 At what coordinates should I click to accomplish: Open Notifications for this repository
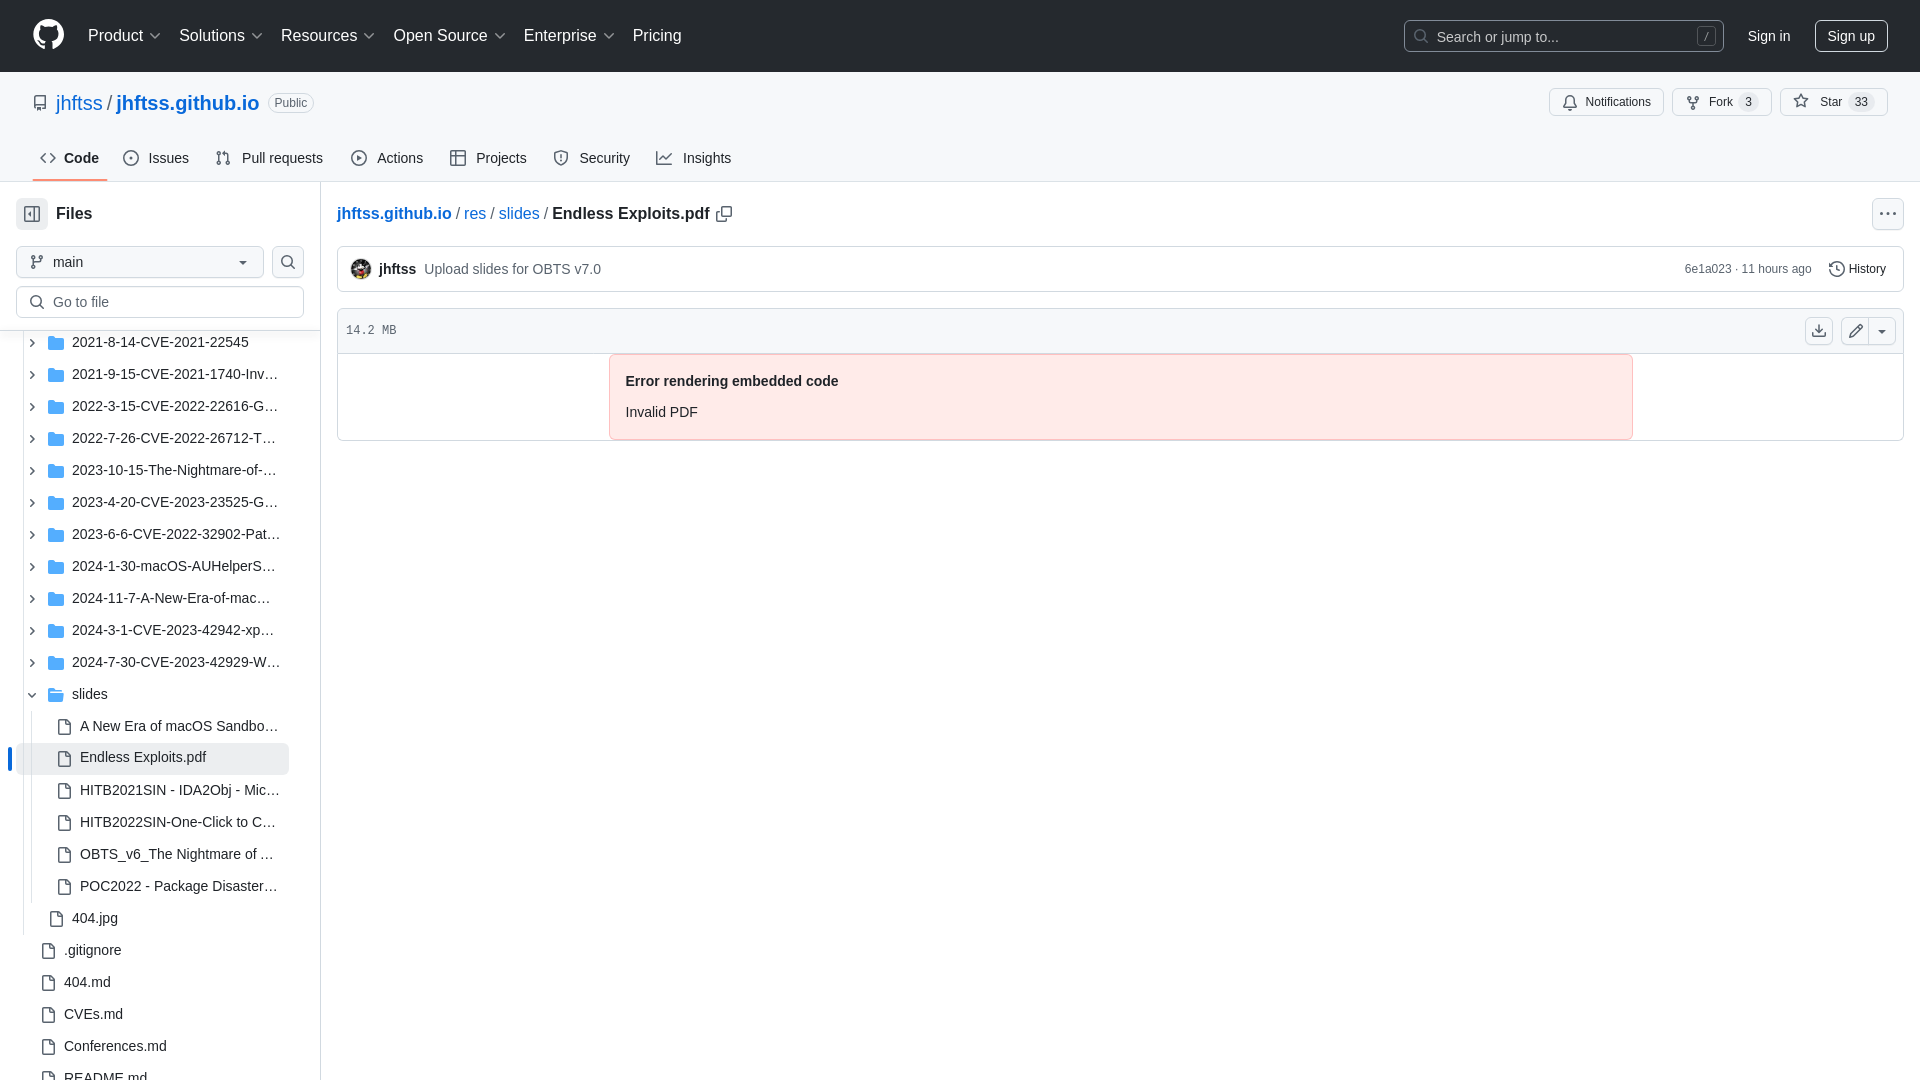click(x=1606, y=102)
